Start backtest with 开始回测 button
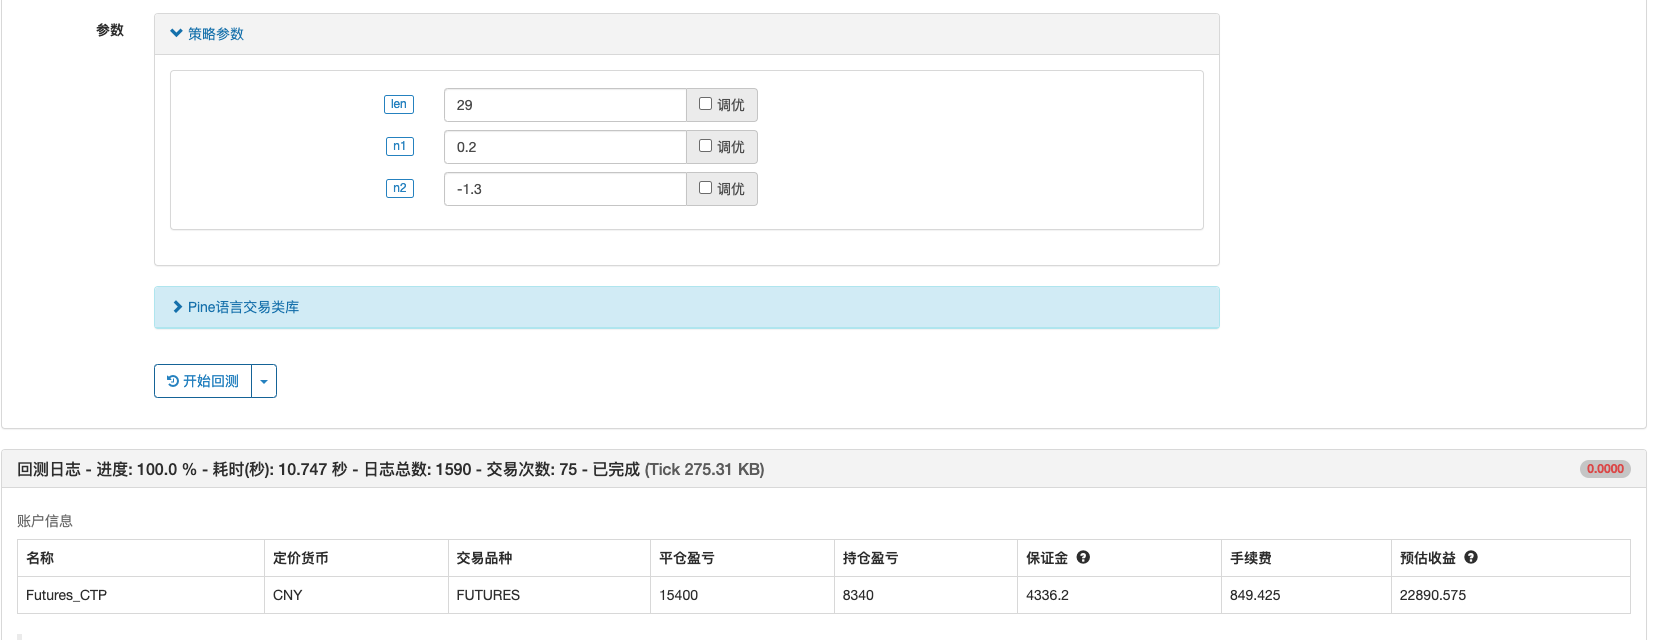Viewport: 1661px width, 640px height. [x=203, y=381]
